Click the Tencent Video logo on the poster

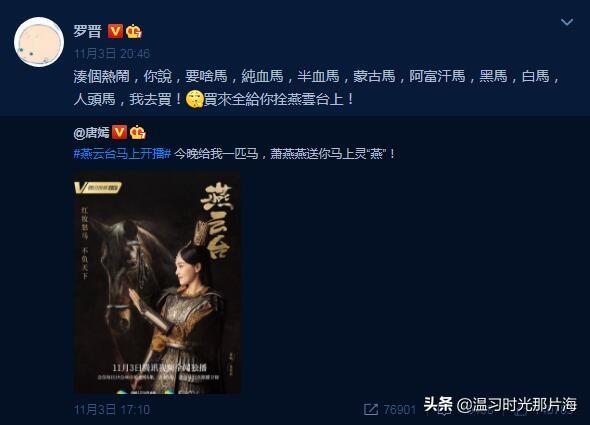98,187
